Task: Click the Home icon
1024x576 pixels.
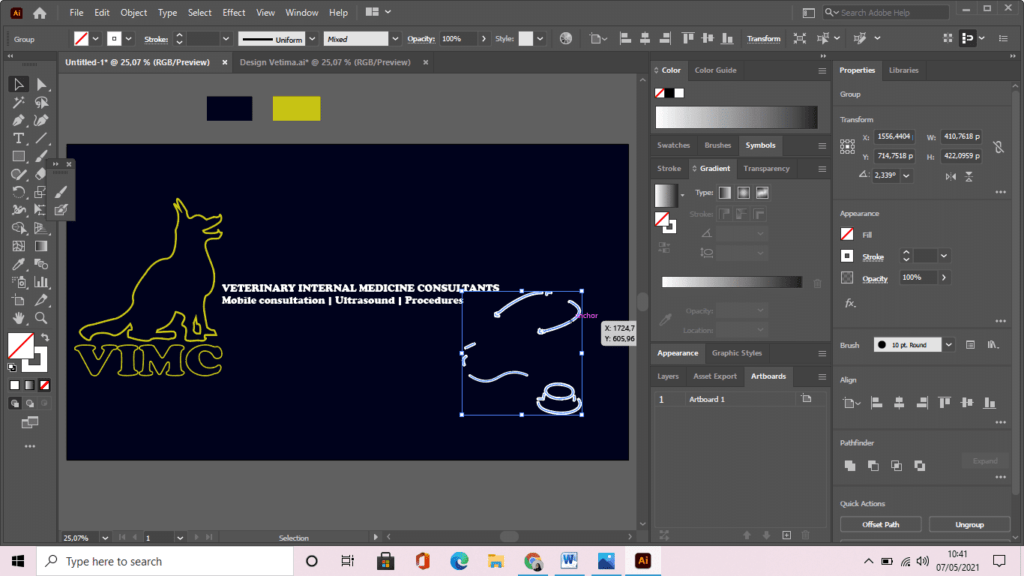Action: (x=40, y=12)
